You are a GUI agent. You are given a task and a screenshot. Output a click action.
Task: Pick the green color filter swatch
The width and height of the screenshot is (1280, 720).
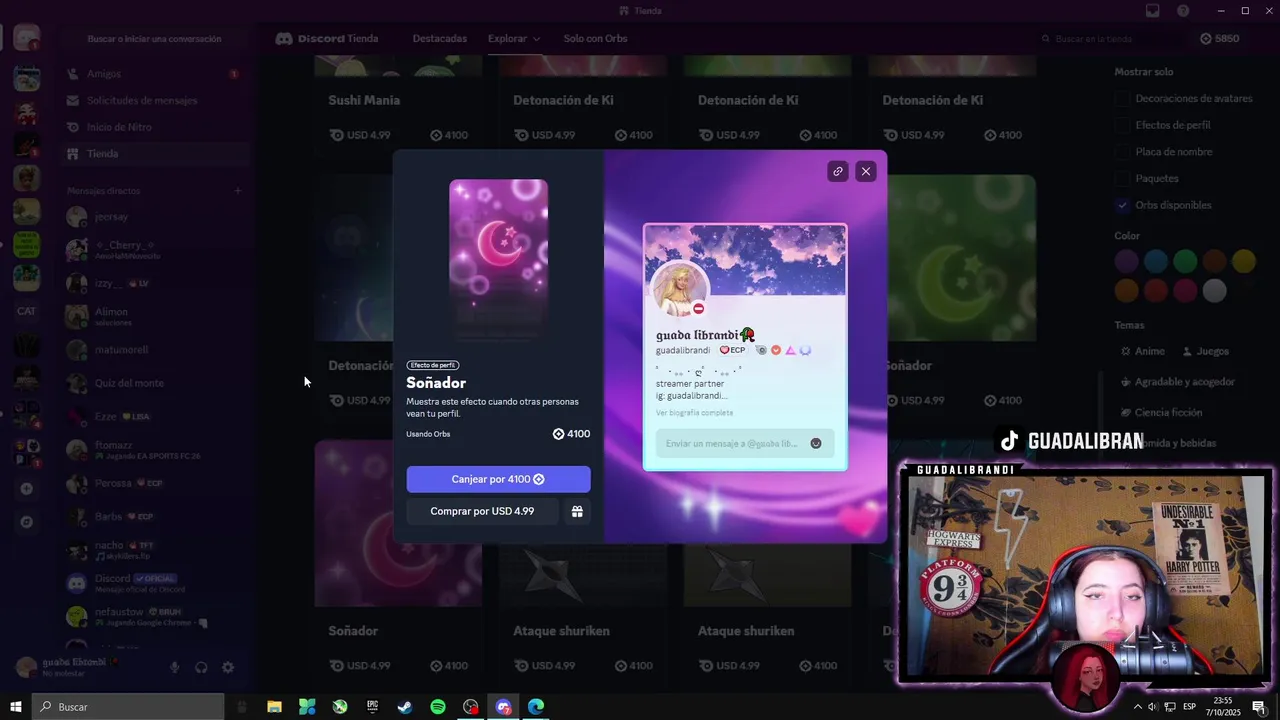coord(1185,261)
